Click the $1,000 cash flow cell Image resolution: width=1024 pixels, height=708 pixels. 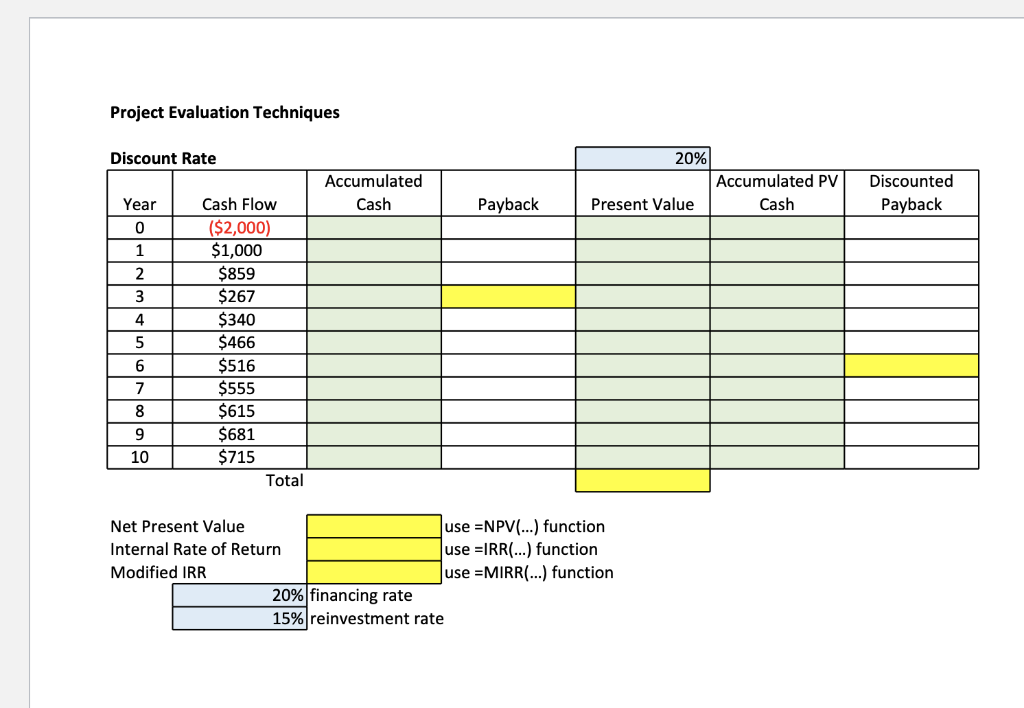coord(240,251)
